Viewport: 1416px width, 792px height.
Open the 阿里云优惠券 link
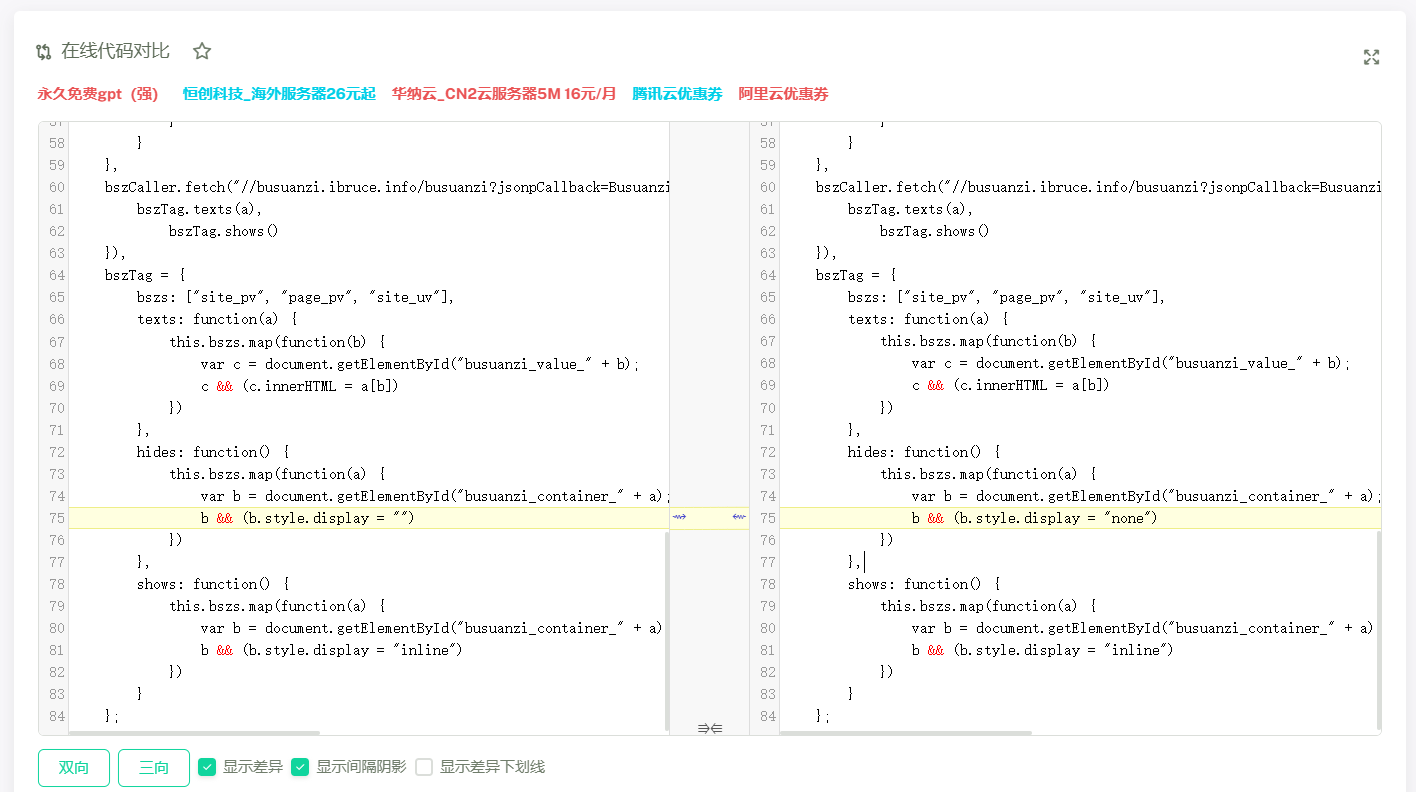point(783,94)
